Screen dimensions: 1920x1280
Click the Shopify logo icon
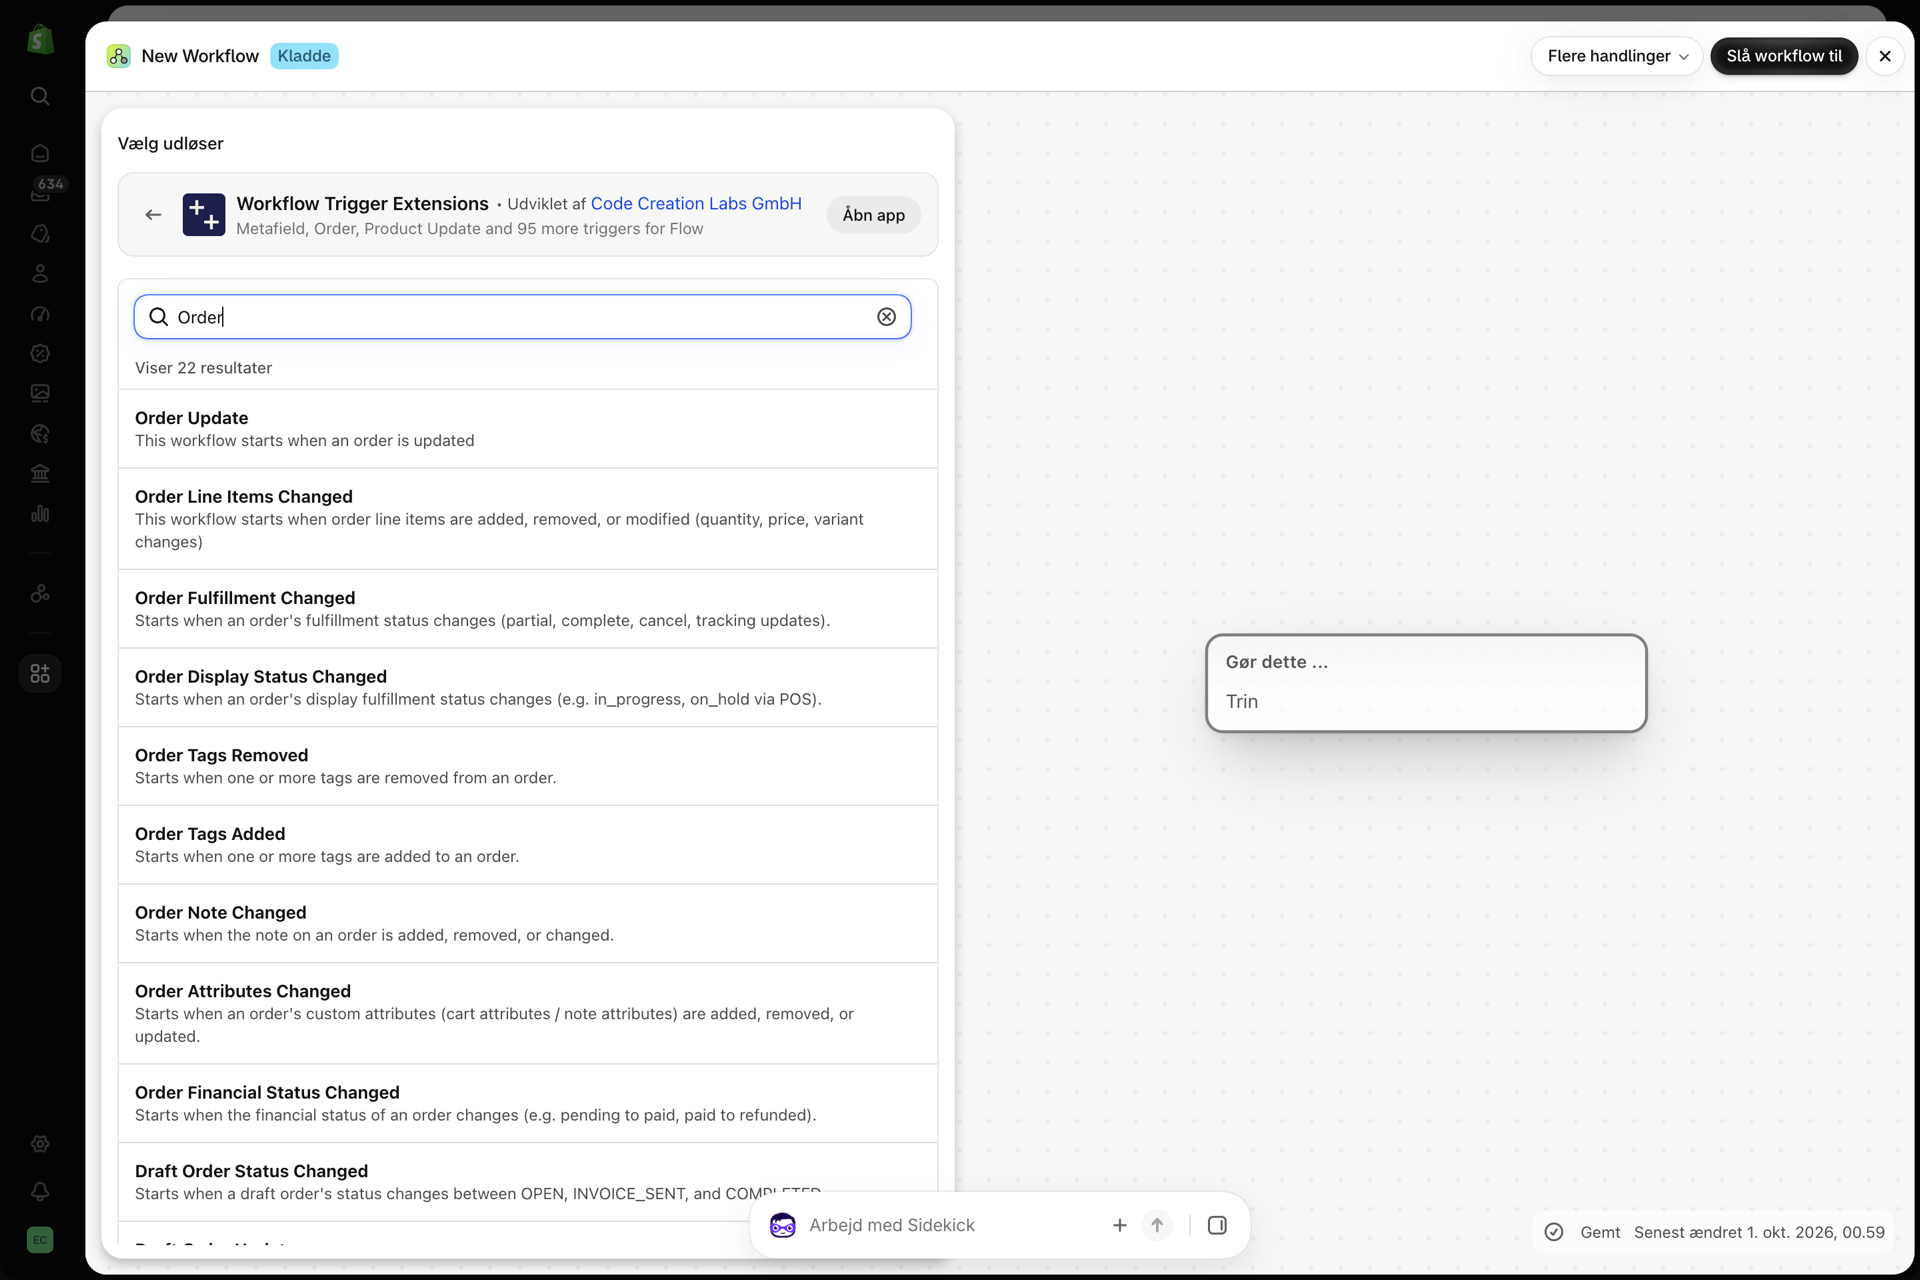(40, 40)
